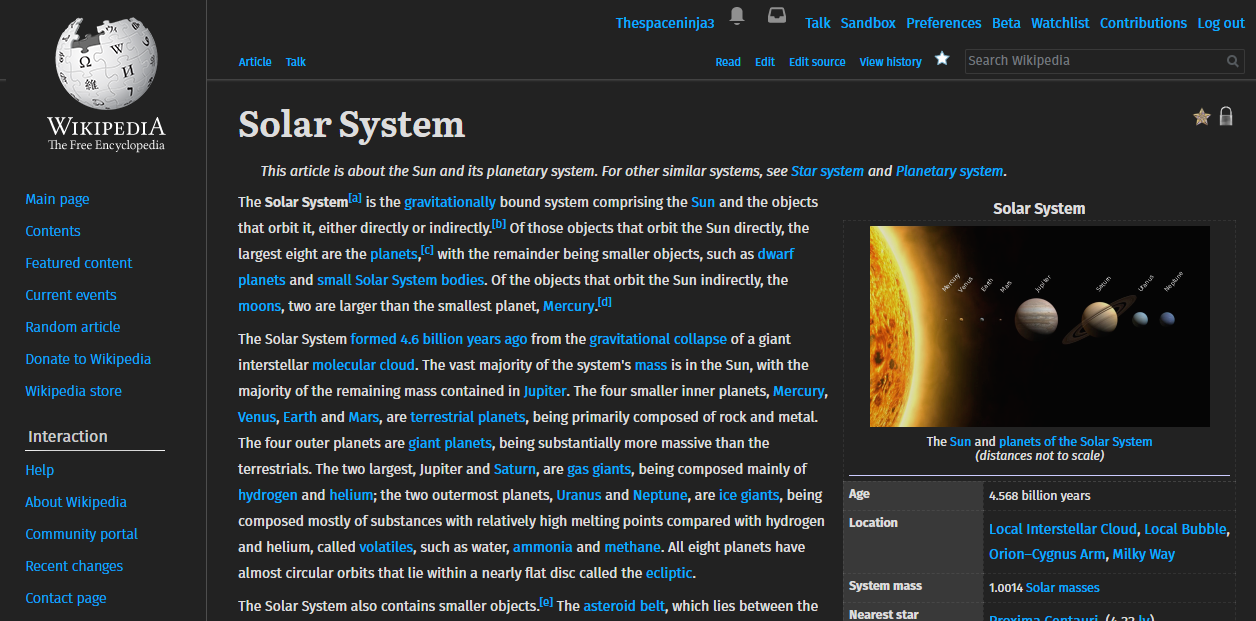This screenshot has width=1256, height=621.
Task: Open the notifications bell icon
Action: [x=737, y=16]
